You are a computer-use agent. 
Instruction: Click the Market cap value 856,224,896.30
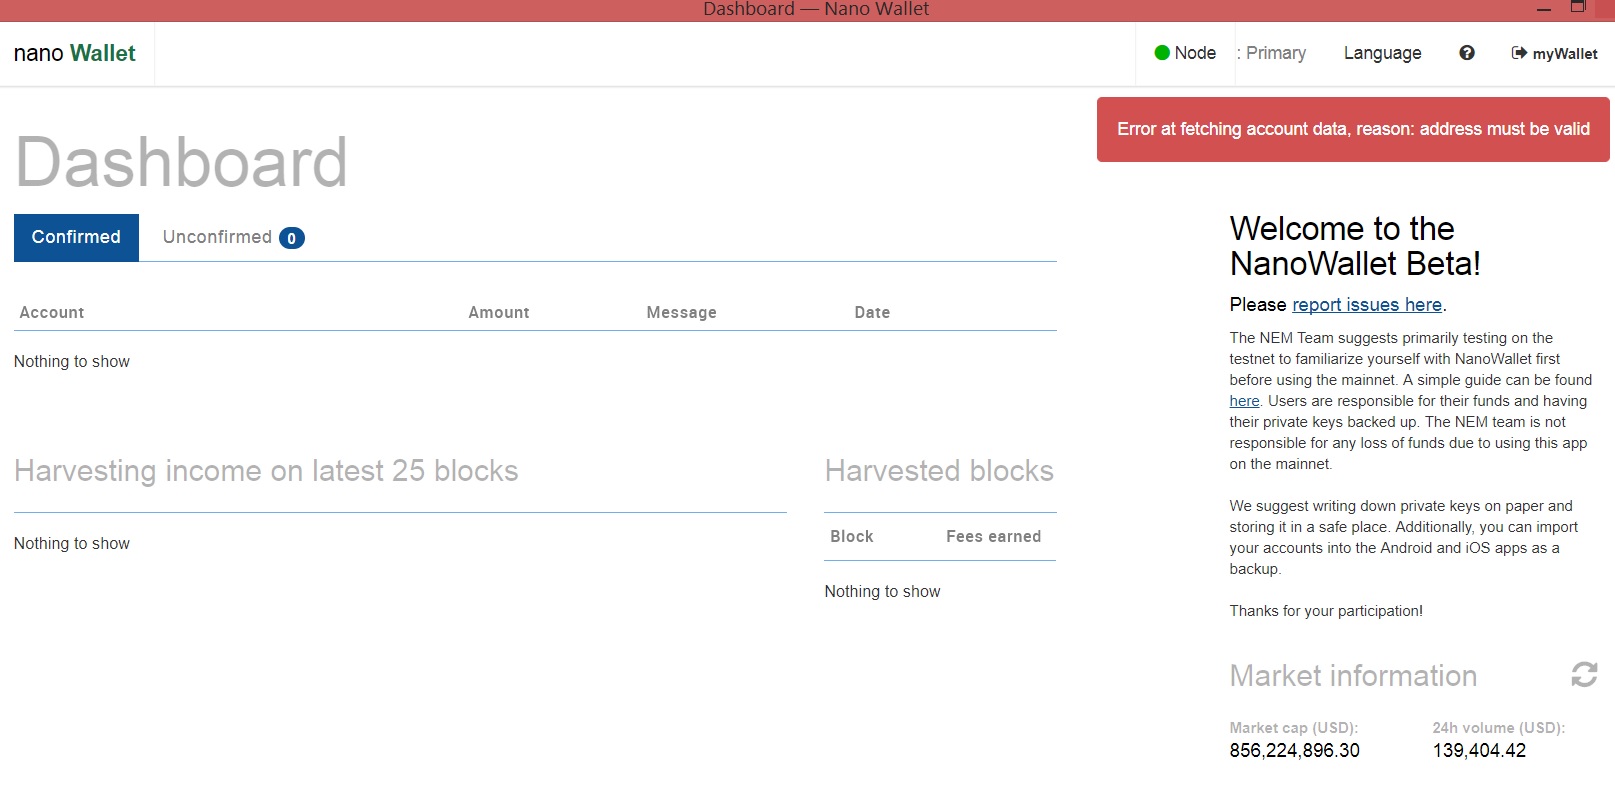[x=1294, y=750]
